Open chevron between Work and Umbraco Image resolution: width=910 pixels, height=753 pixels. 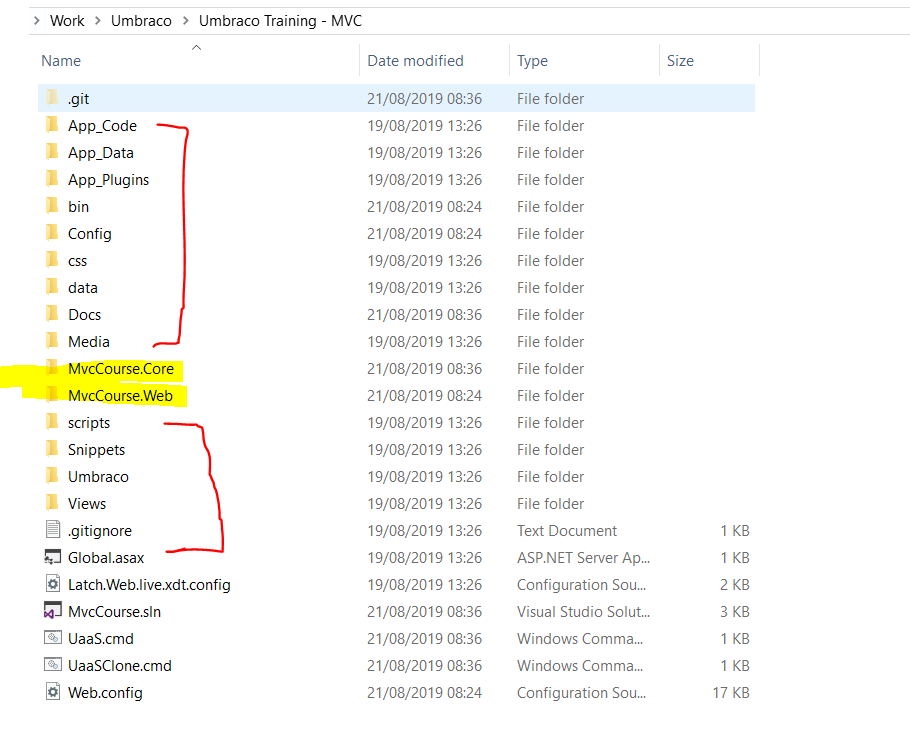tap(98, 21)
